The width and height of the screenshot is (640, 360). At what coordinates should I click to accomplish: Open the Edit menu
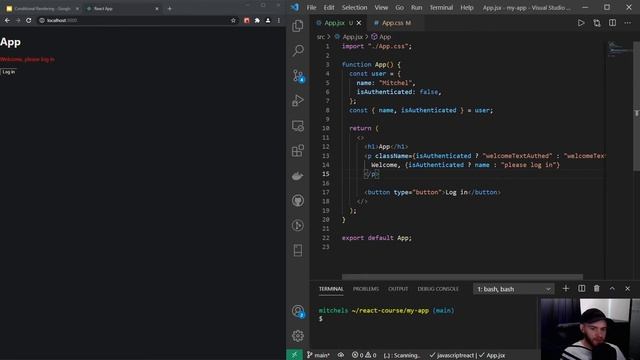click(x=329, y=7)
